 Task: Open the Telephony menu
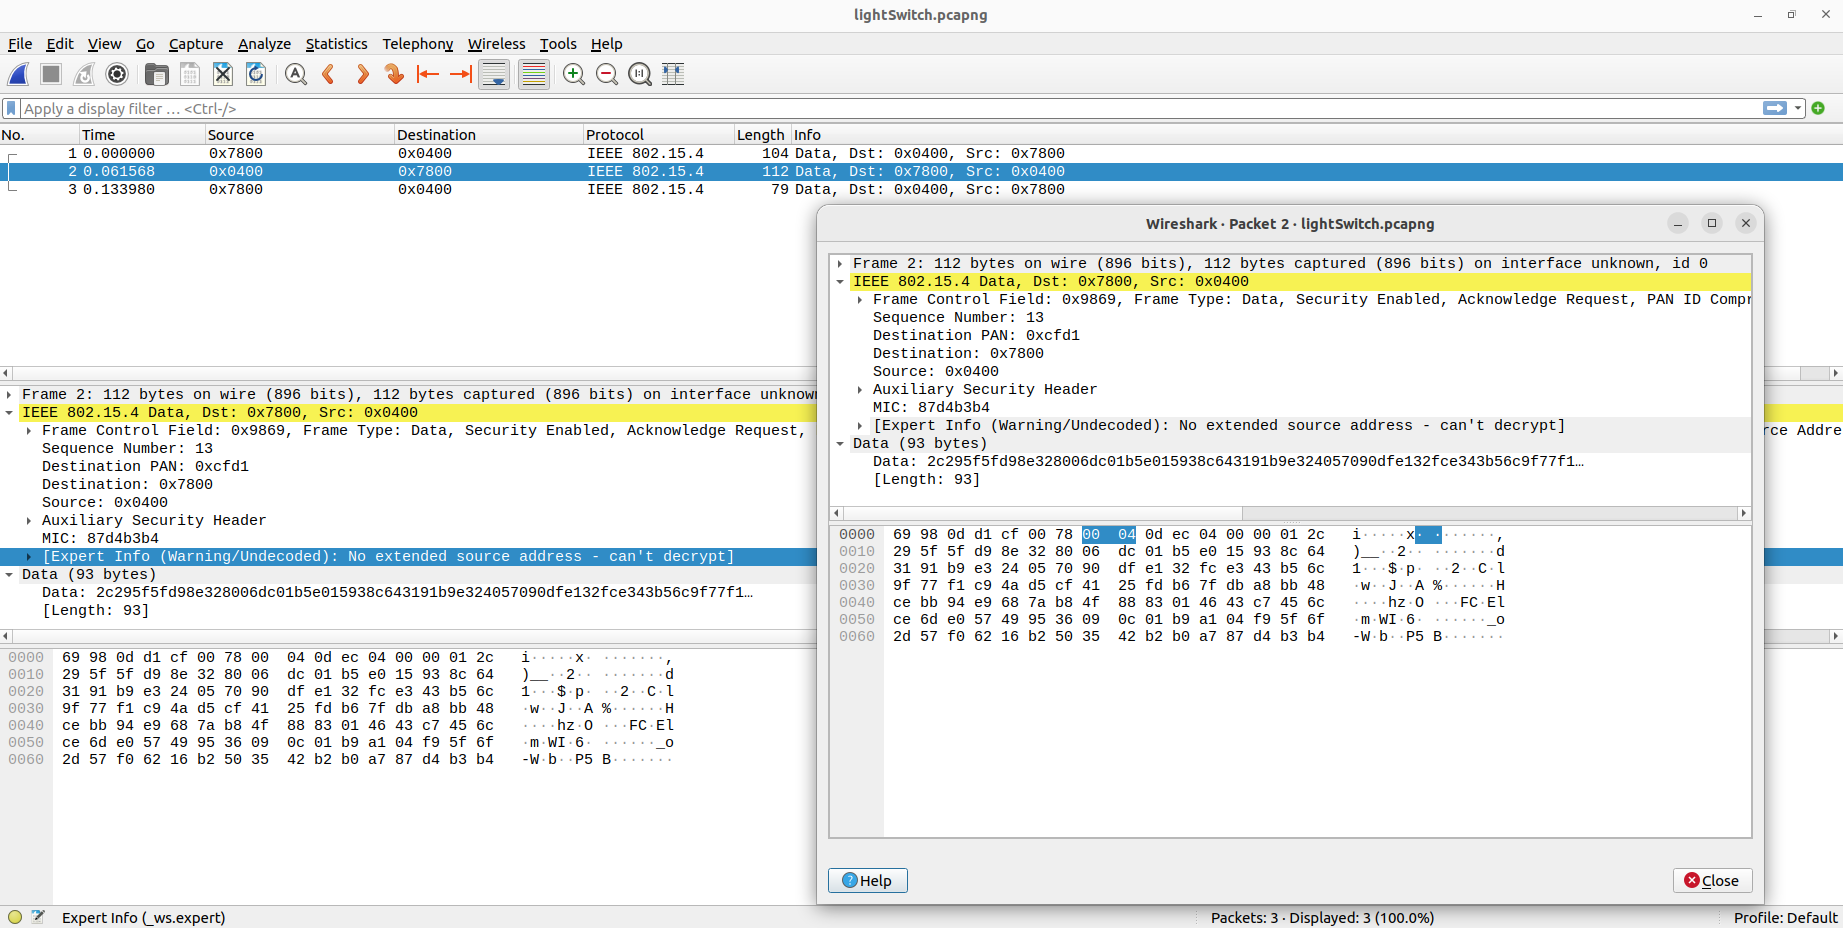coord(417,44)
